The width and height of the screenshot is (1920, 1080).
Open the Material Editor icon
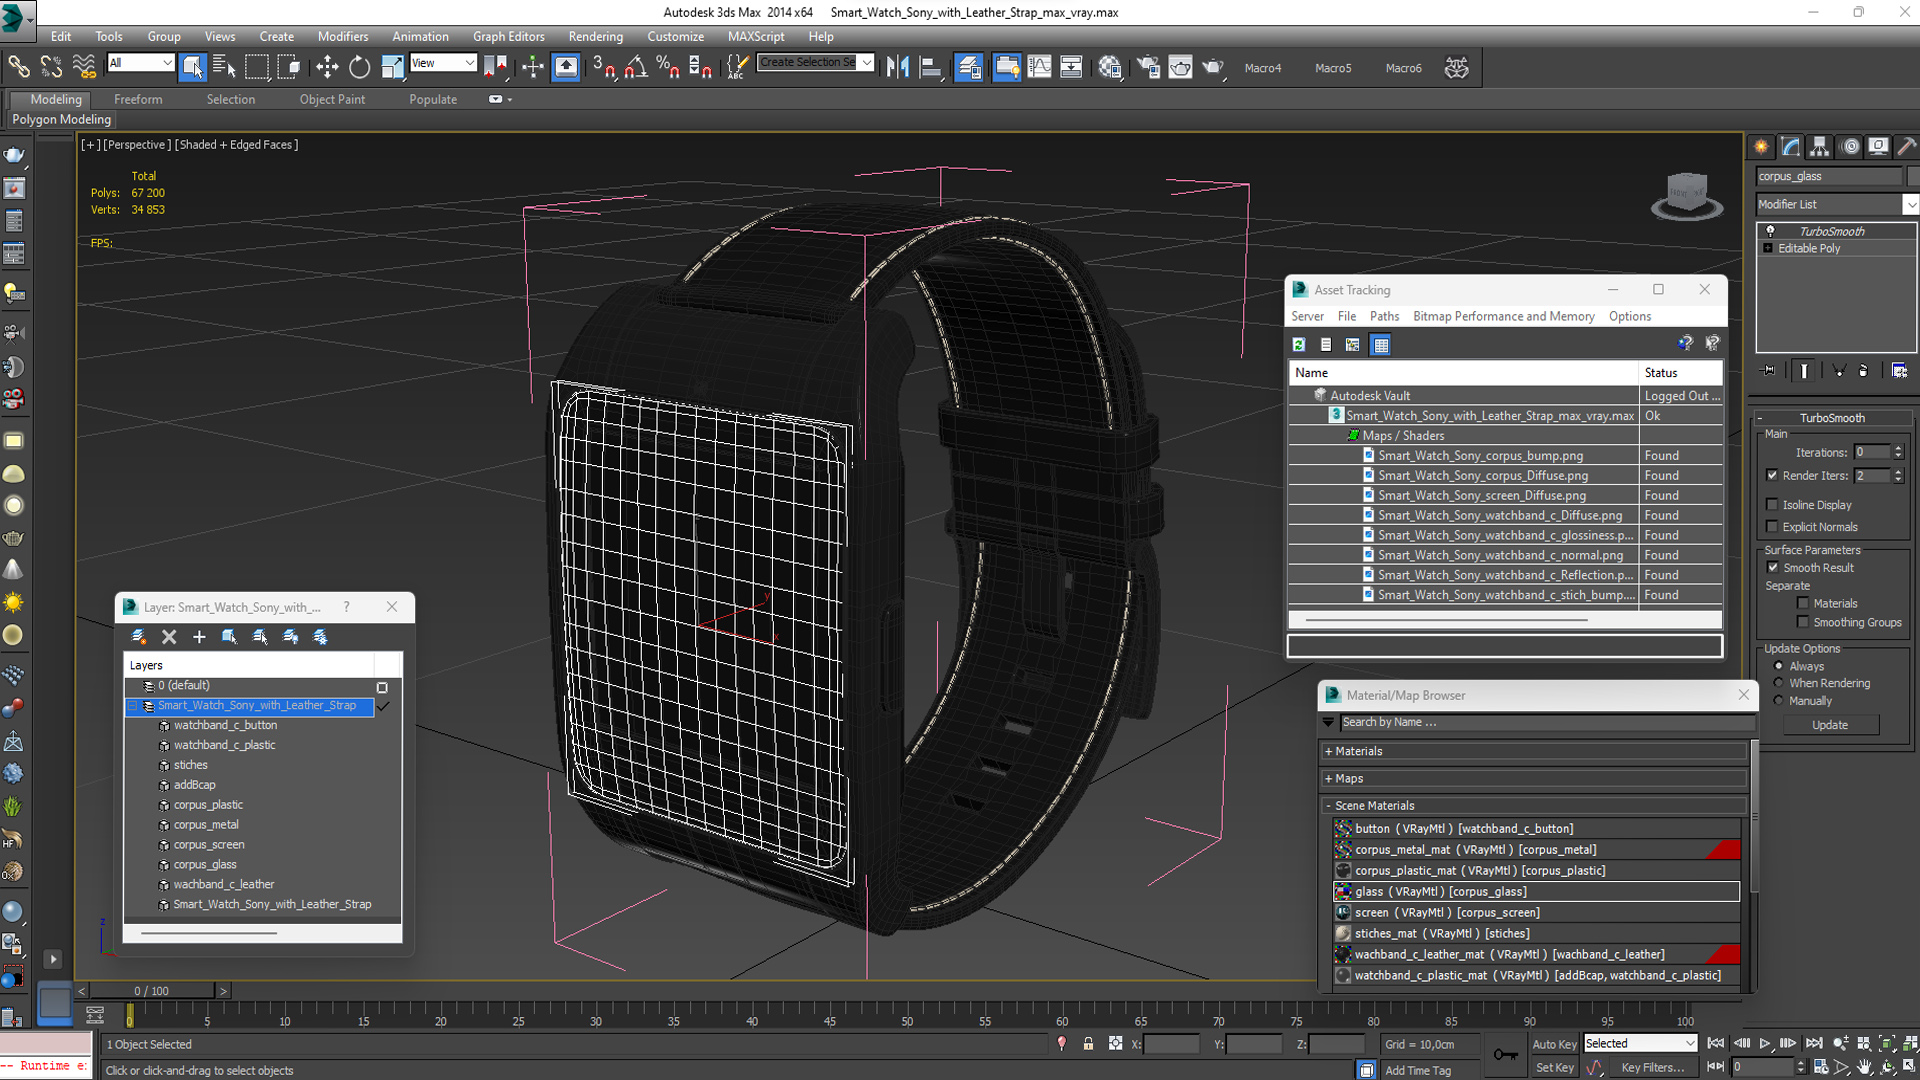click(1110, 67)
